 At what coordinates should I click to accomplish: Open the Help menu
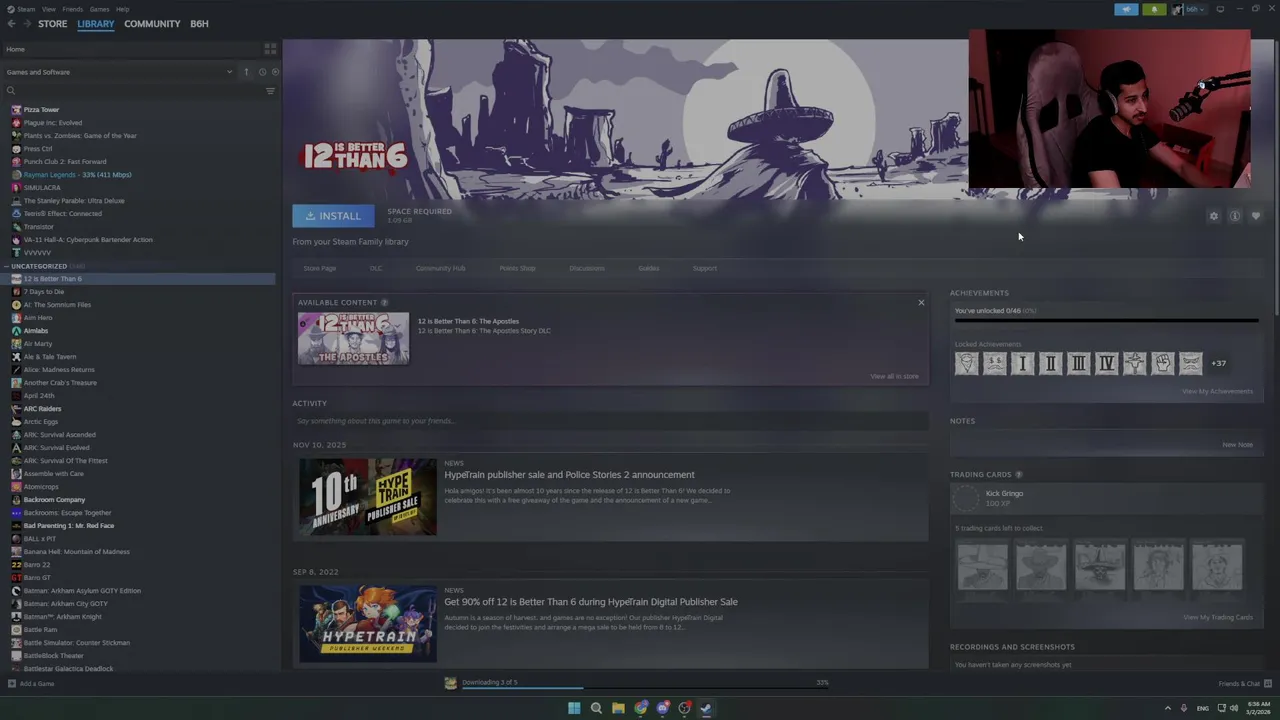122,9
